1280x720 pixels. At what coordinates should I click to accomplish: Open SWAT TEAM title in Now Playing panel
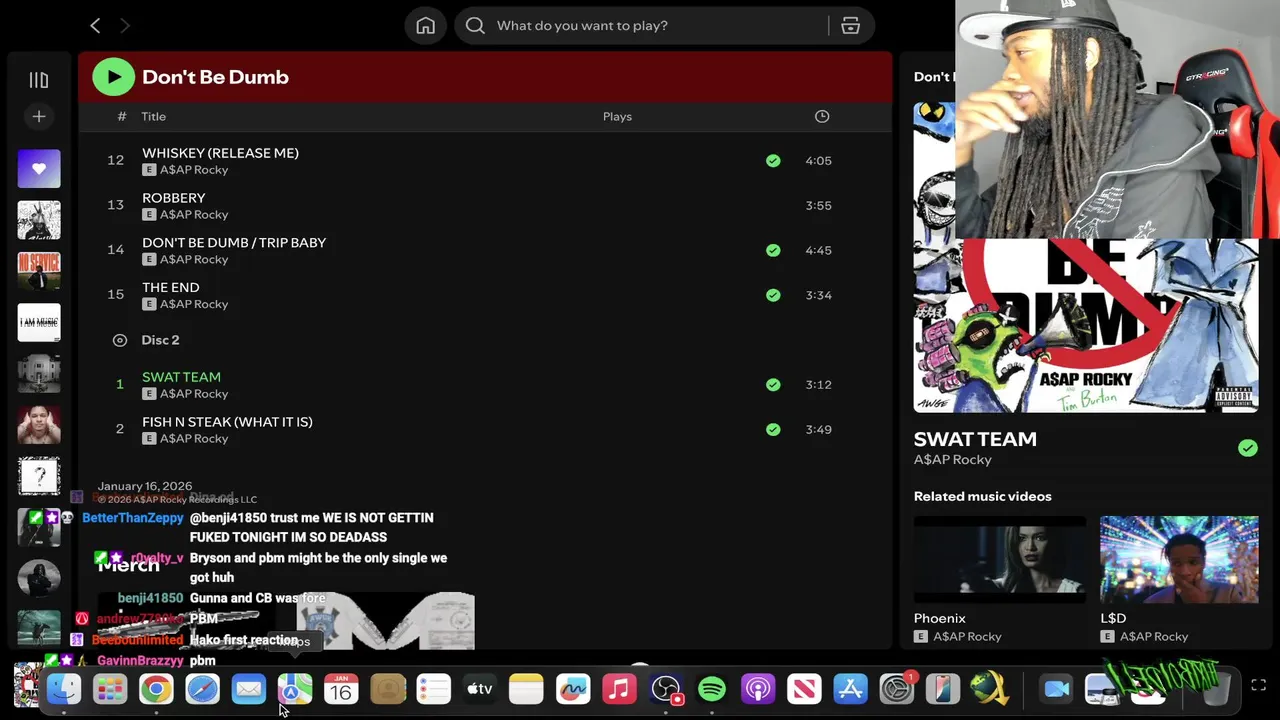pos(975,439)
